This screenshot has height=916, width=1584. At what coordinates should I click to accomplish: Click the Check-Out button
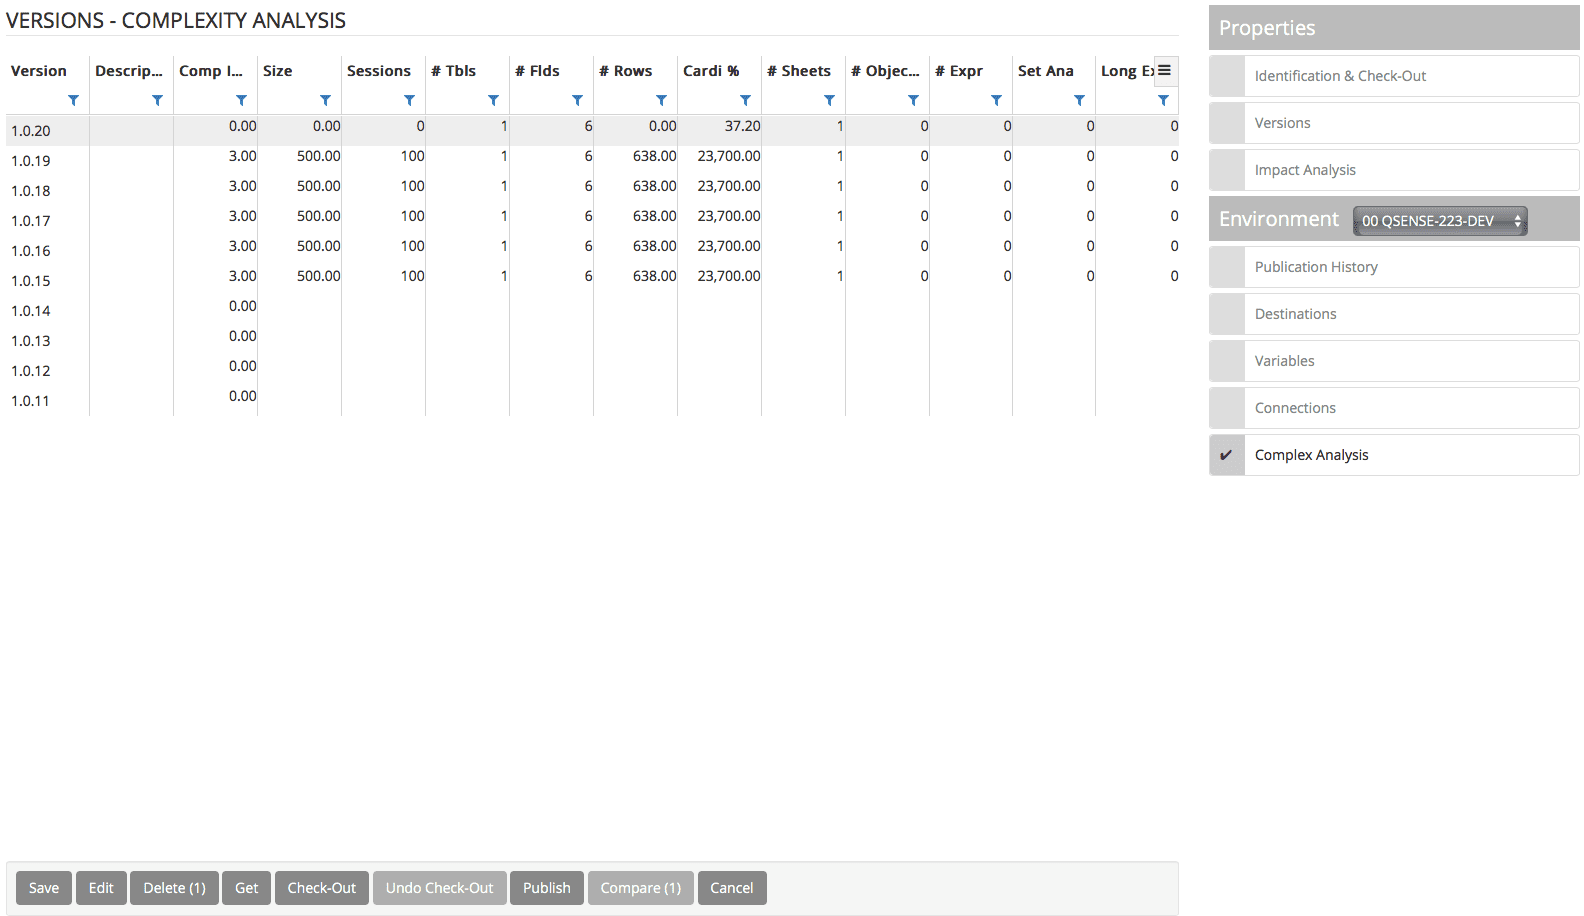click(x=321, y=888)
